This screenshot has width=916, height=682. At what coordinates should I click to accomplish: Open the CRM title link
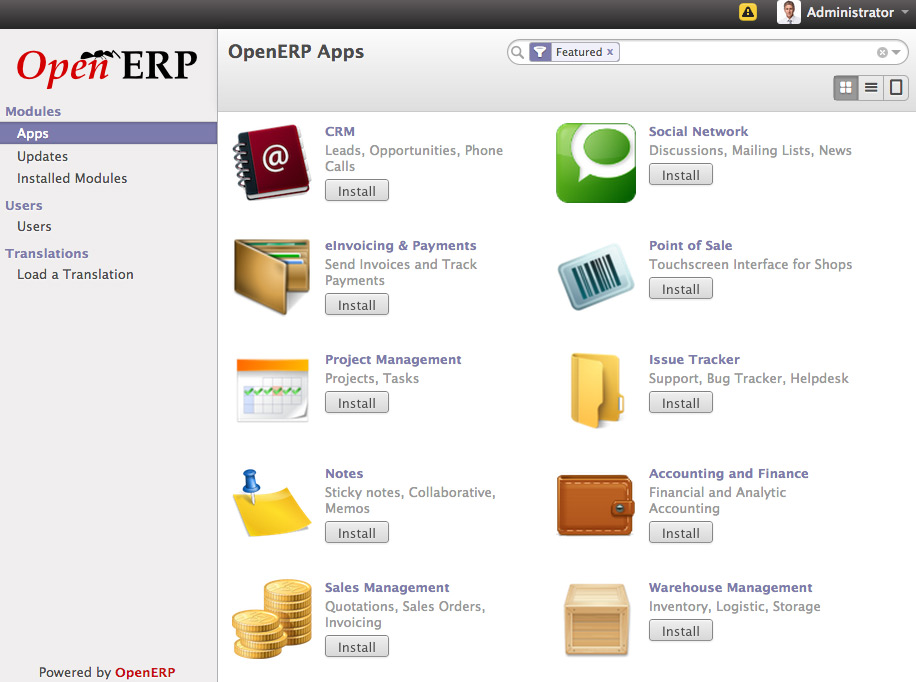[x=340, y=131]
